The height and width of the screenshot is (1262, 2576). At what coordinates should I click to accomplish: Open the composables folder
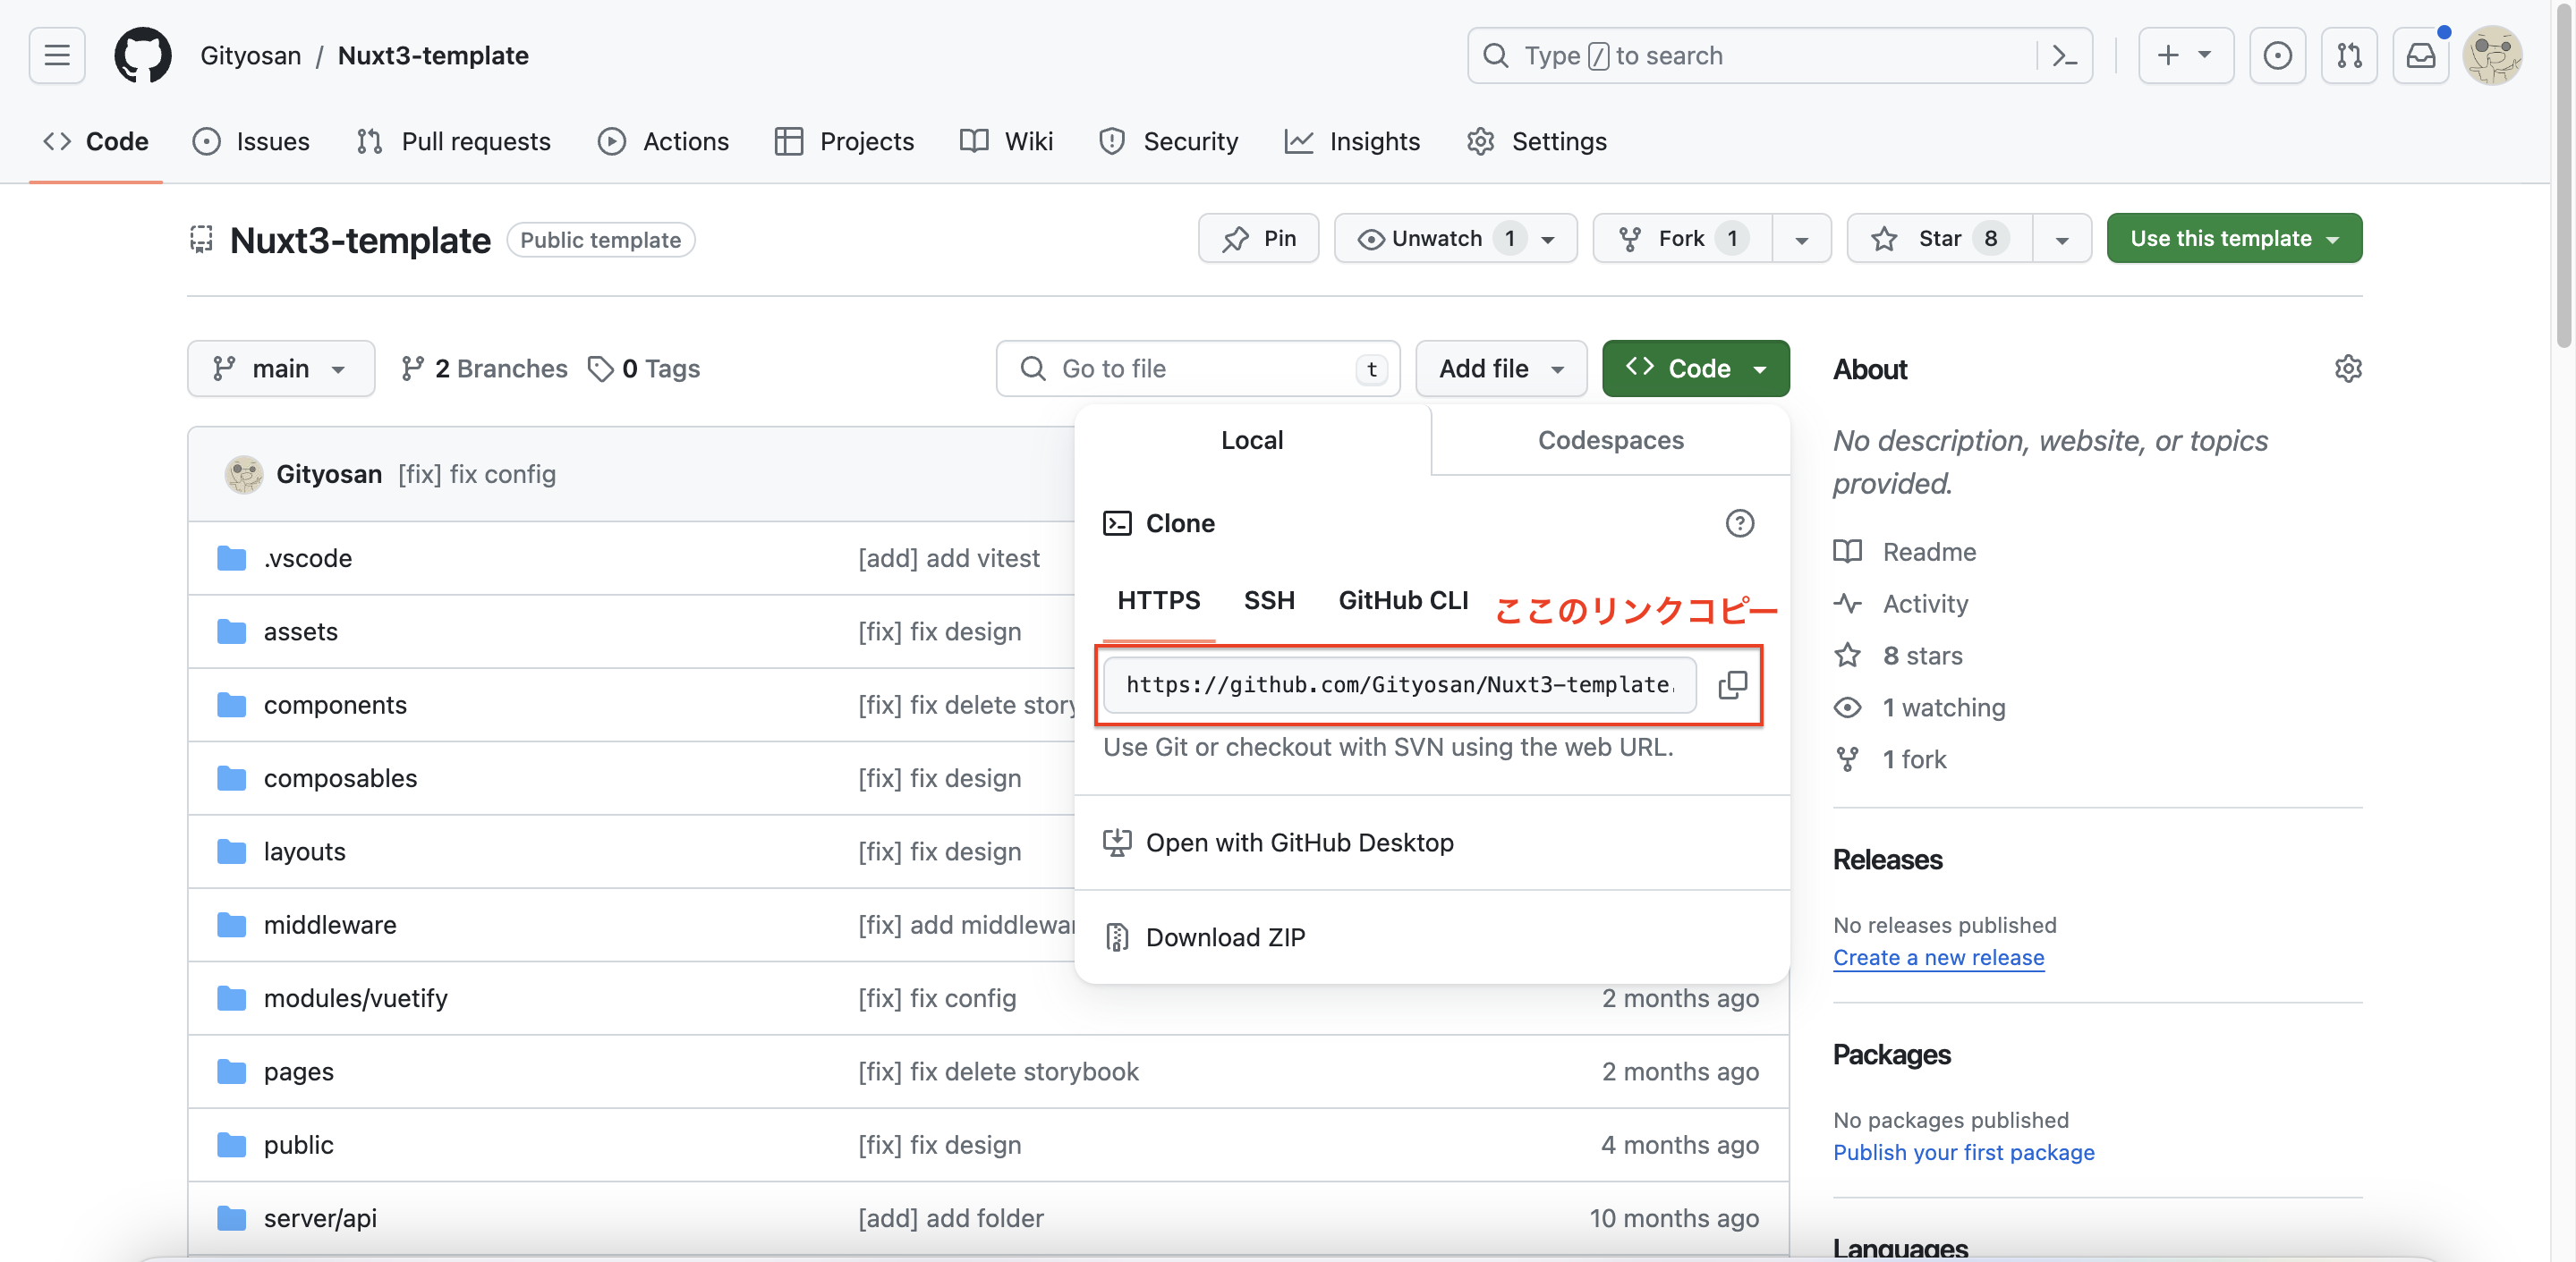pyautogui.click(x=340, y=777)
